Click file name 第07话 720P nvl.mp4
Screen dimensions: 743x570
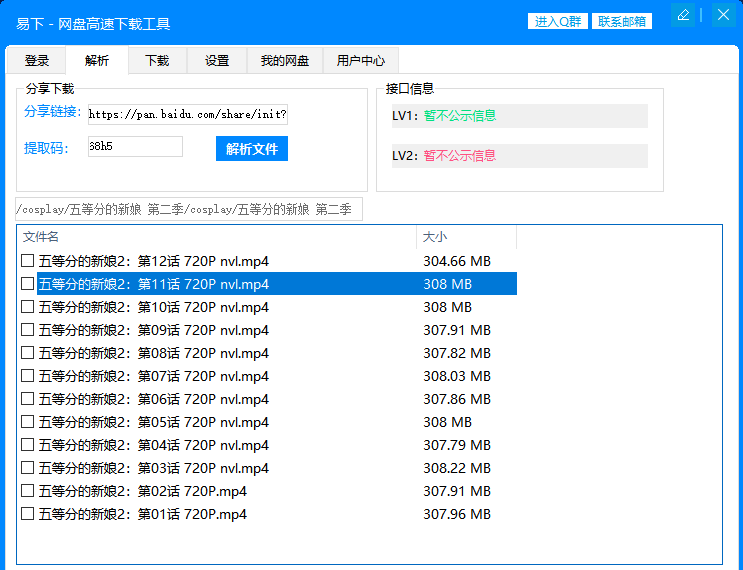click(154, 376)
